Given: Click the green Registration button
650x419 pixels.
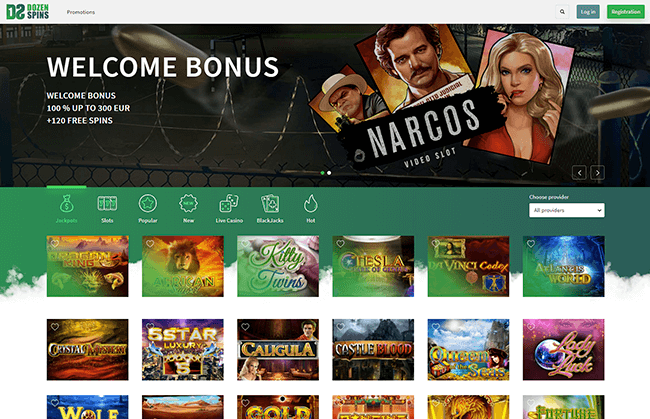Looking at the screenshot, I should [626, 12].
